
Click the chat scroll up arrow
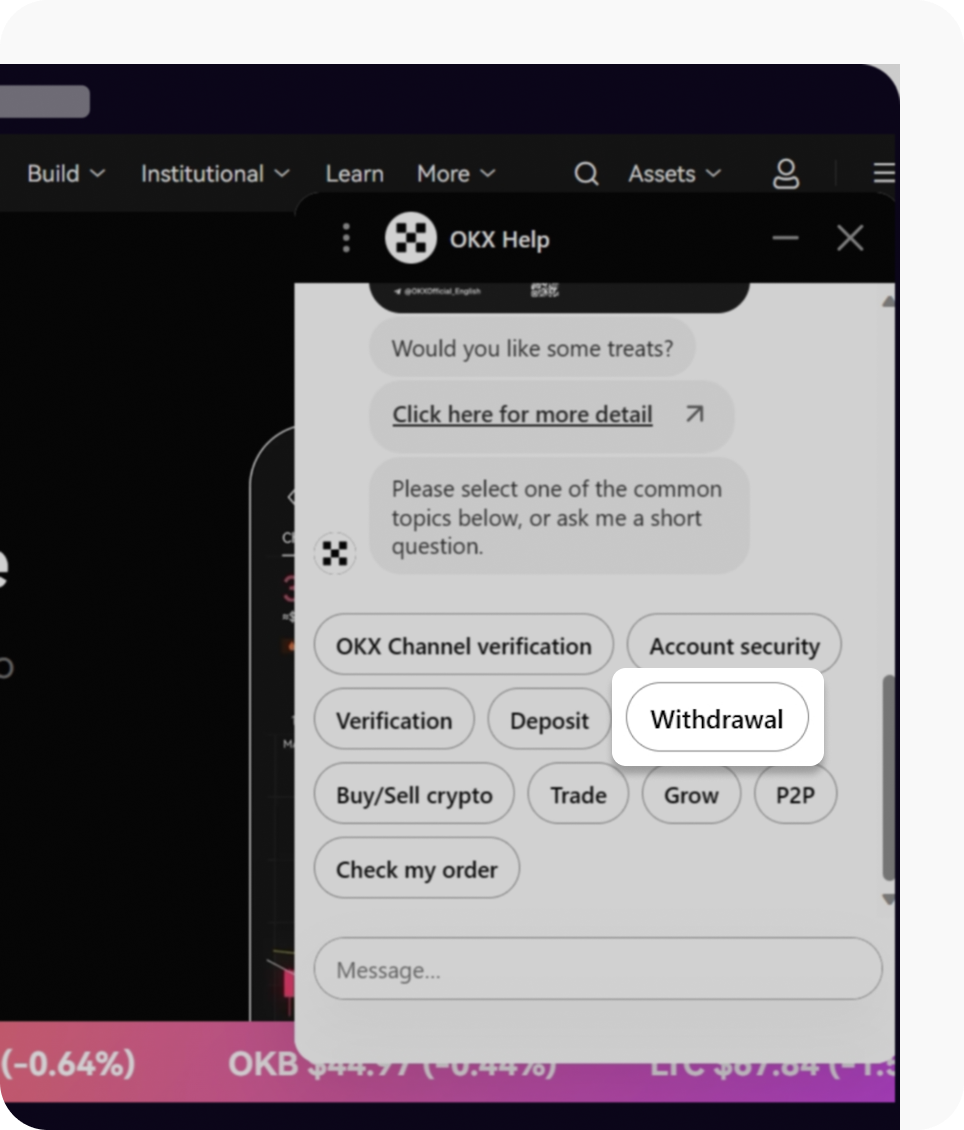(888, 301)
